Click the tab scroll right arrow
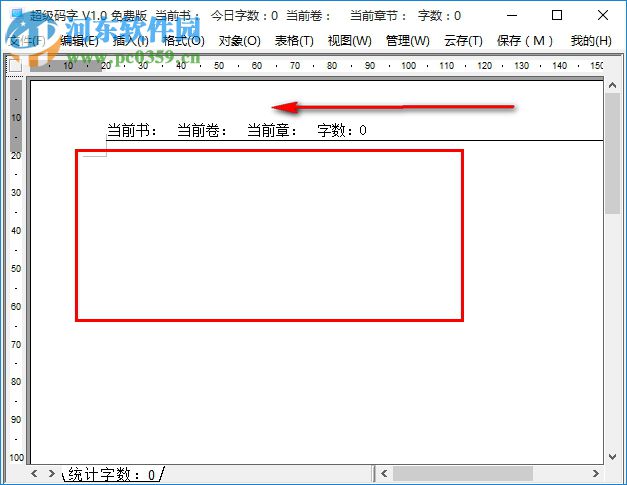 pos(51,474)
